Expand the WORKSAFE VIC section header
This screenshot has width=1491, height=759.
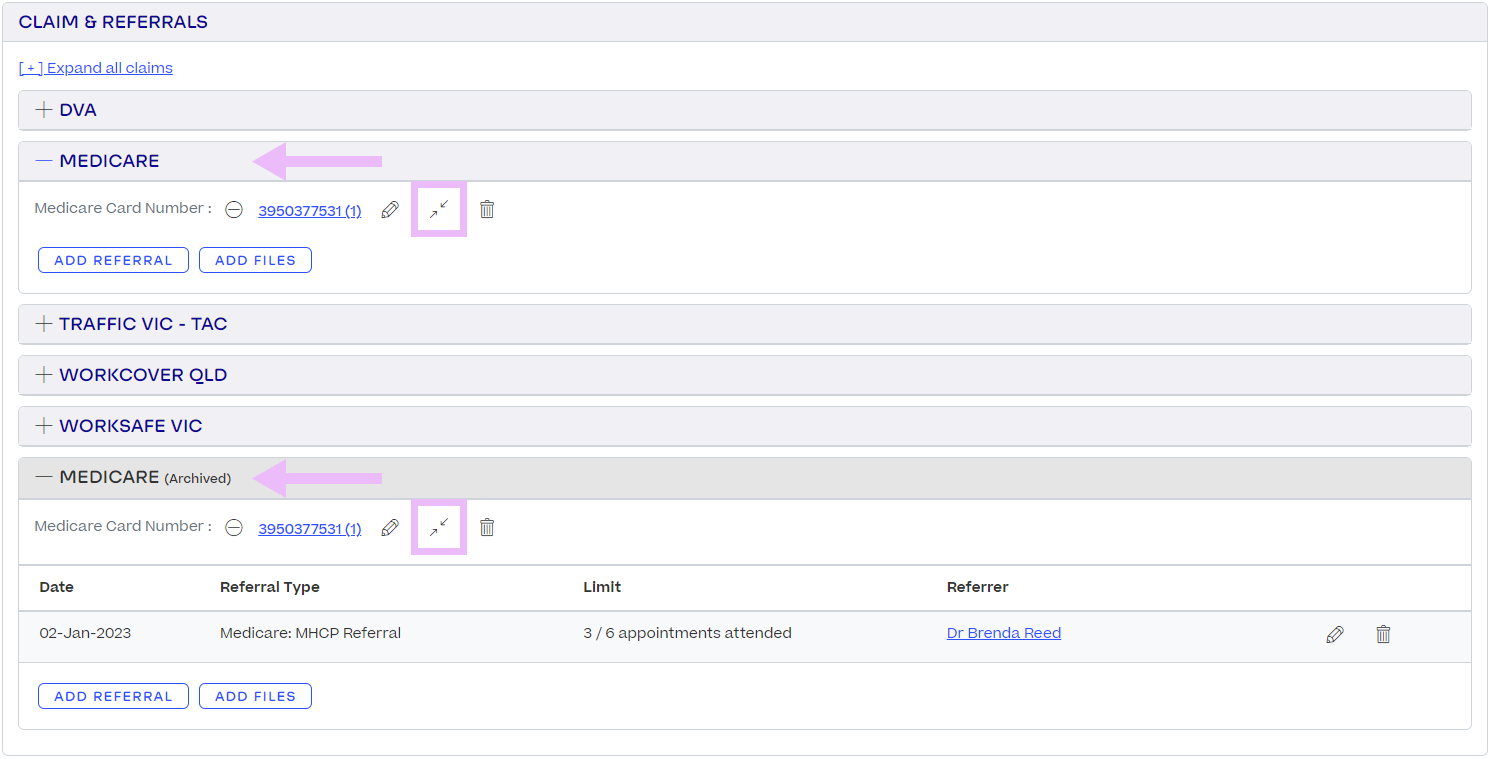(x=43, y=425)
